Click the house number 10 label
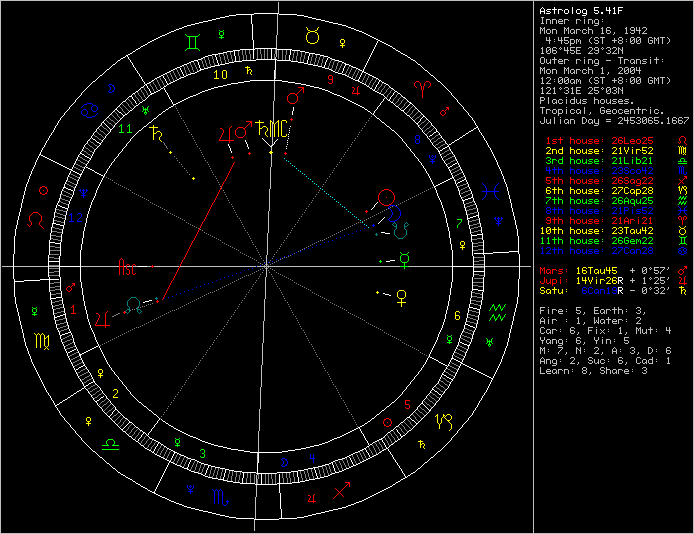 221,74
